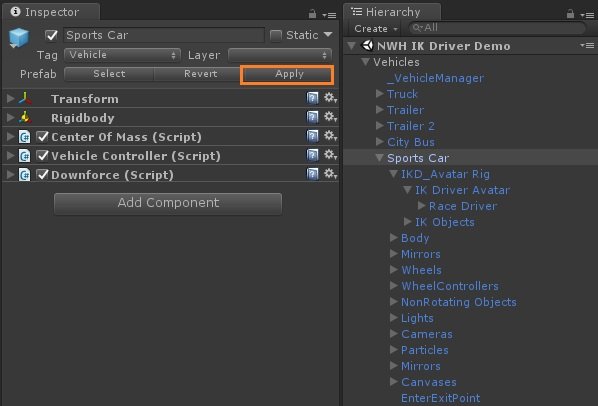Image resolution: width=598 pixels, height=406 pixels.
Task: Expand the Truck item in Hierarchy
Action: (x=379, y=94)
